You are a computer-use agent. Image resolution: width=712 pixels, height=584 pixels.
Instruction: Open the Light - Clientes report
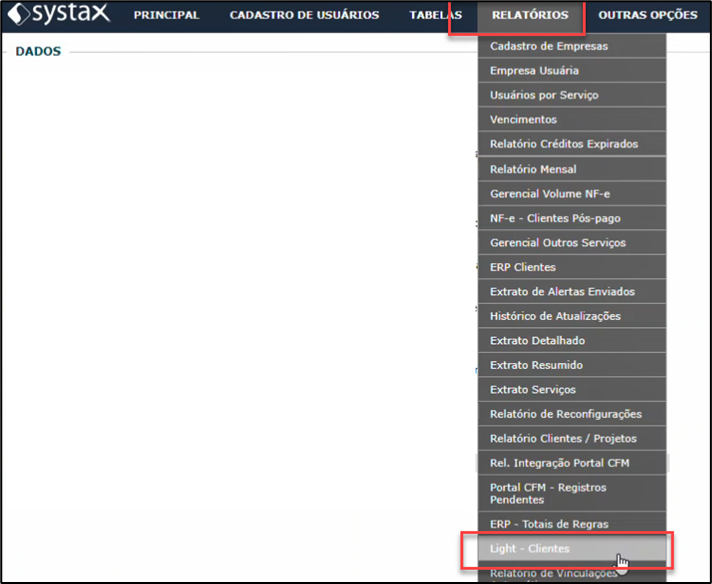(x=572, y=549)
